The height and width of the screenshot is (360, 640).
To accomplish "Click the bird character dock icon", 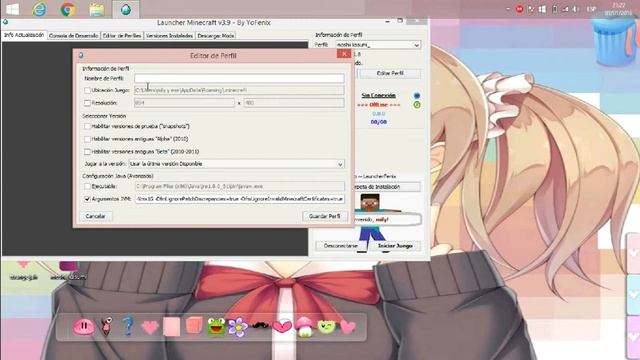I will pyautogui.click(x=106, y=327).
